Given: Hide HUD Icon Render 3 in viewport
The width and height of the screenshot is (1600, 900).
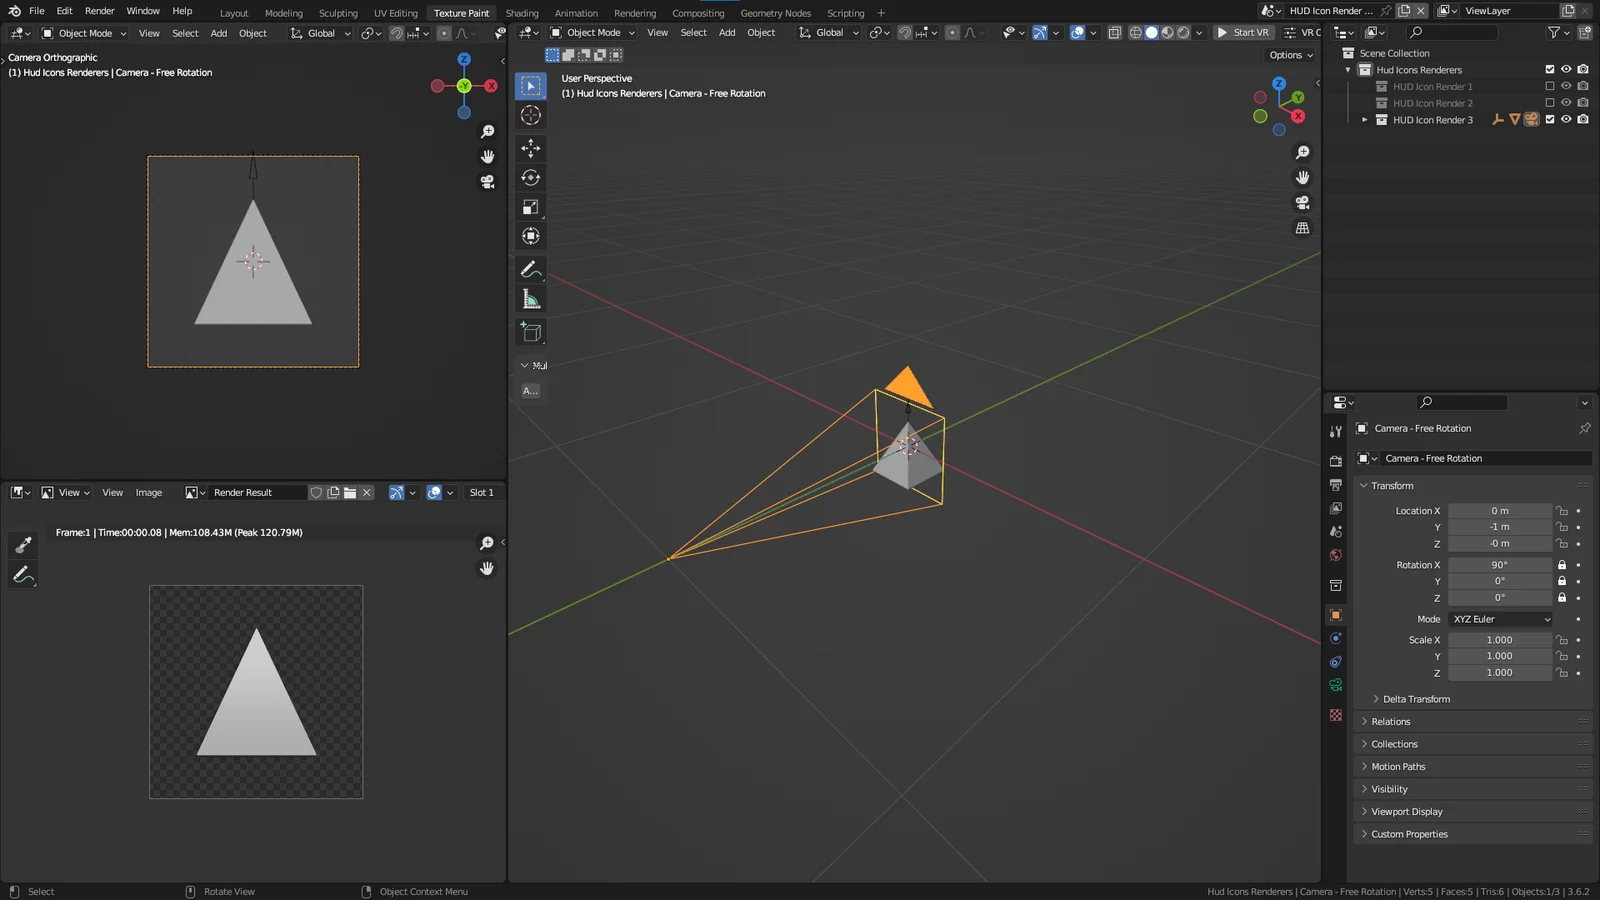Looking at the screenshot, I should coord(1566,120).
